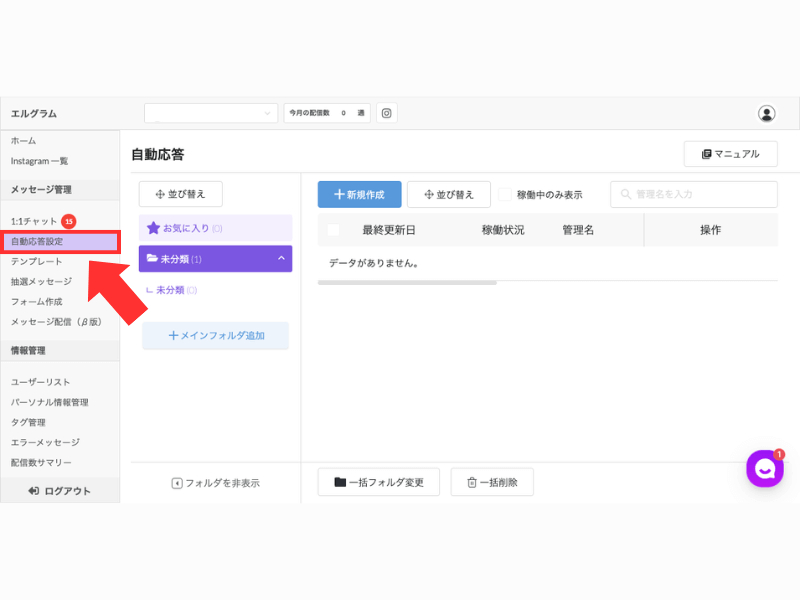The image size is (800, 600).
Task: Click the エルグラム logo text
Action: coord(34,114)
